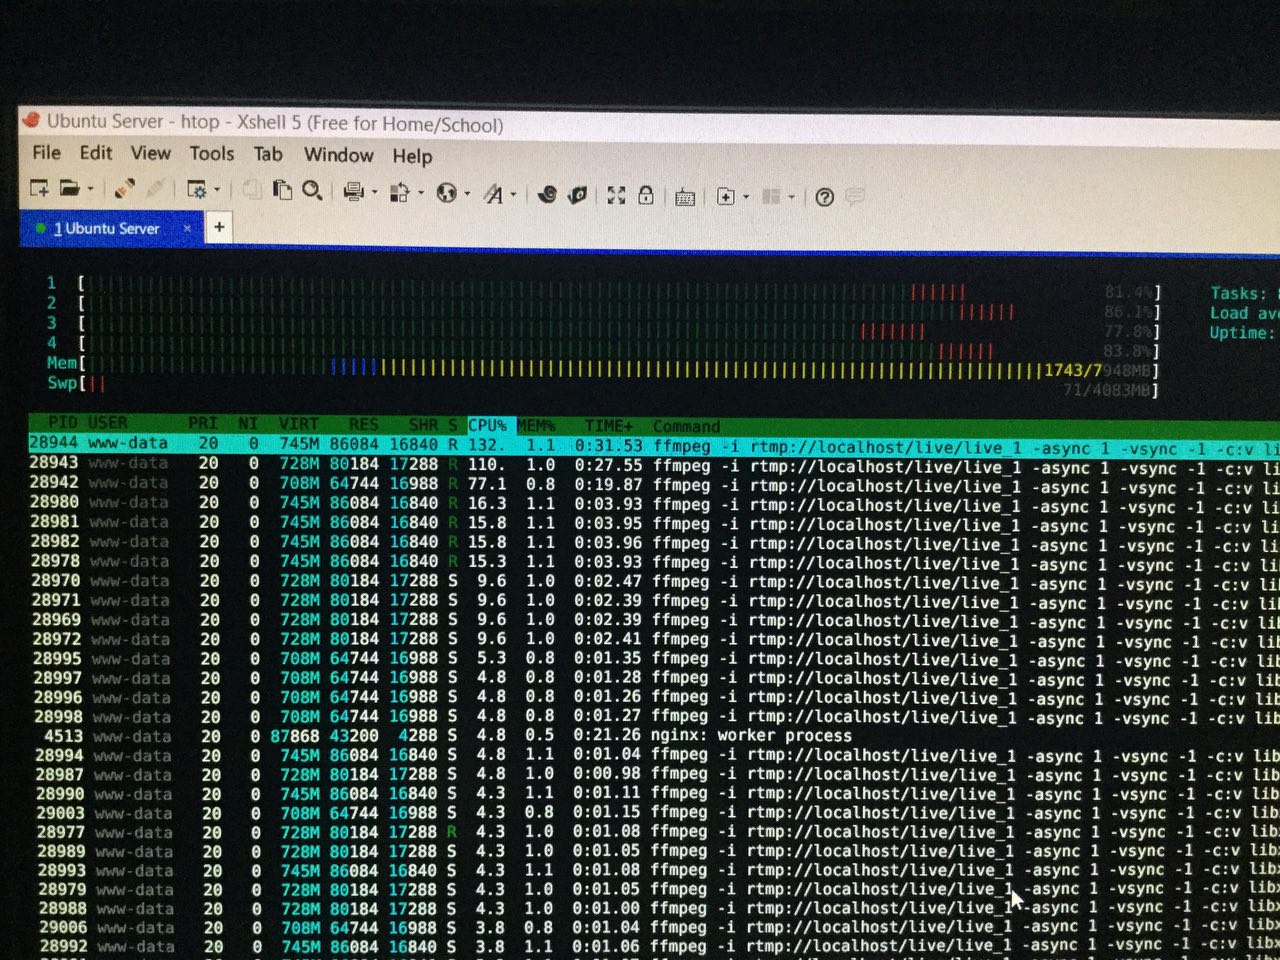Click the Command column header in htop
This screenshot has width=1280, height=960.
pos(686,426)
